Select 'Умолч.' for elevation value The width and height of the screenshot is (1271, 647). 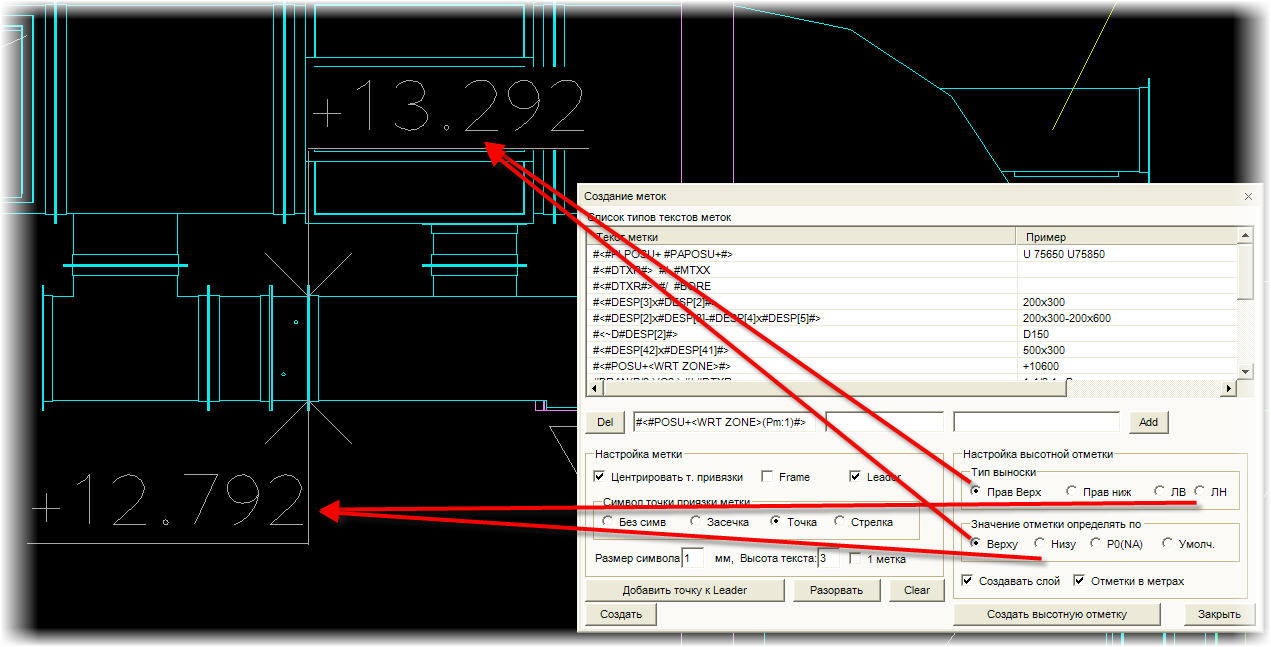pos(1167,543)
